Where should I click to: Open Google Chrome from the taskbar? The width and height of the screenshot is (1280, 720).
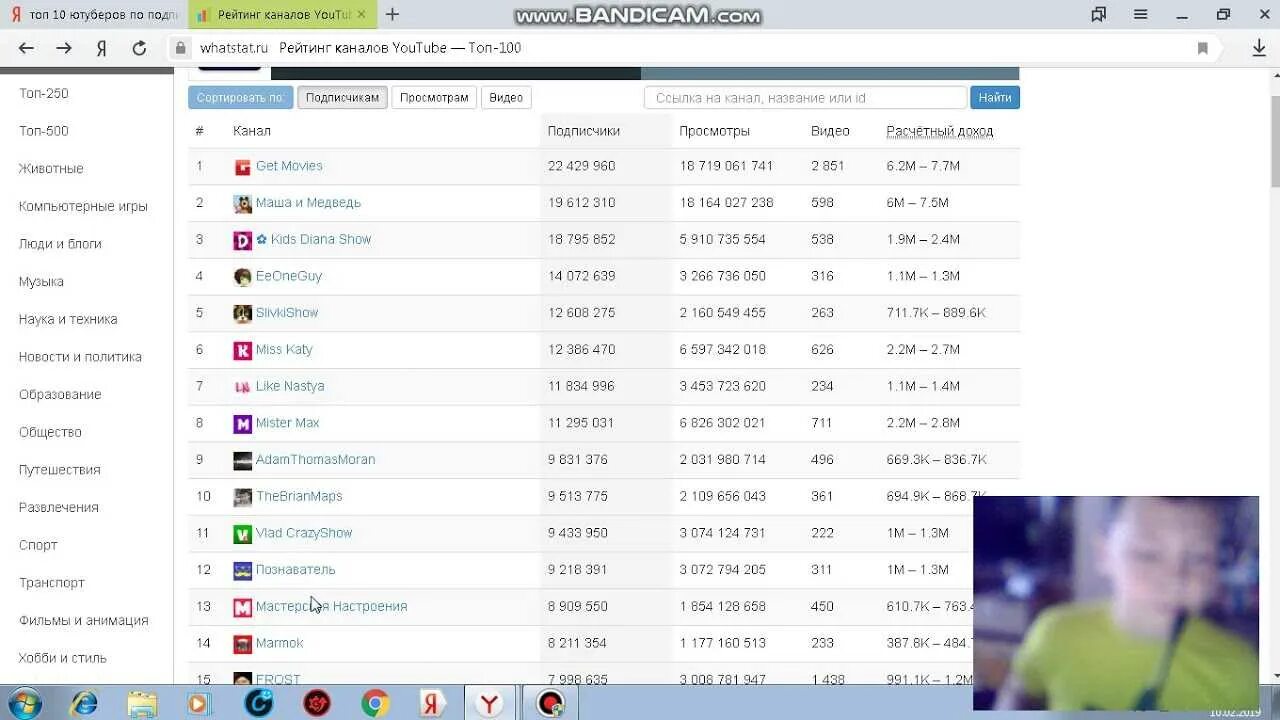(375, 703)
